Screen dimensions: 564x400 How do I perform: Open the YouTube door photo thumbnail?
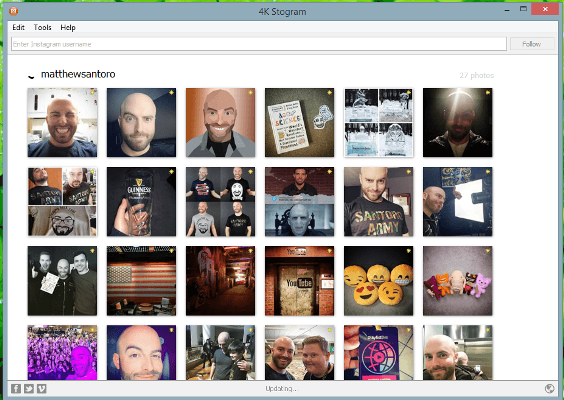pos(299,281)
